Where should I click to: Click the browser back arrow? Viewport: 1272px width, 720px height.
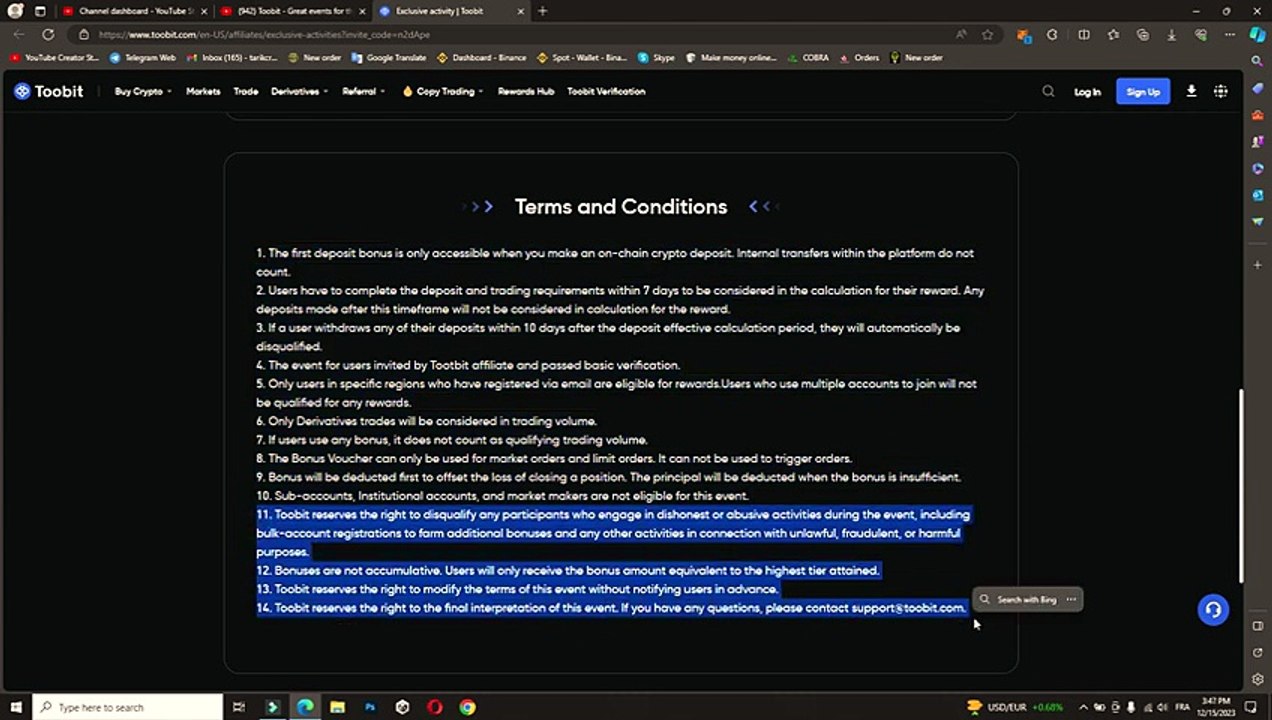(19, 34)
